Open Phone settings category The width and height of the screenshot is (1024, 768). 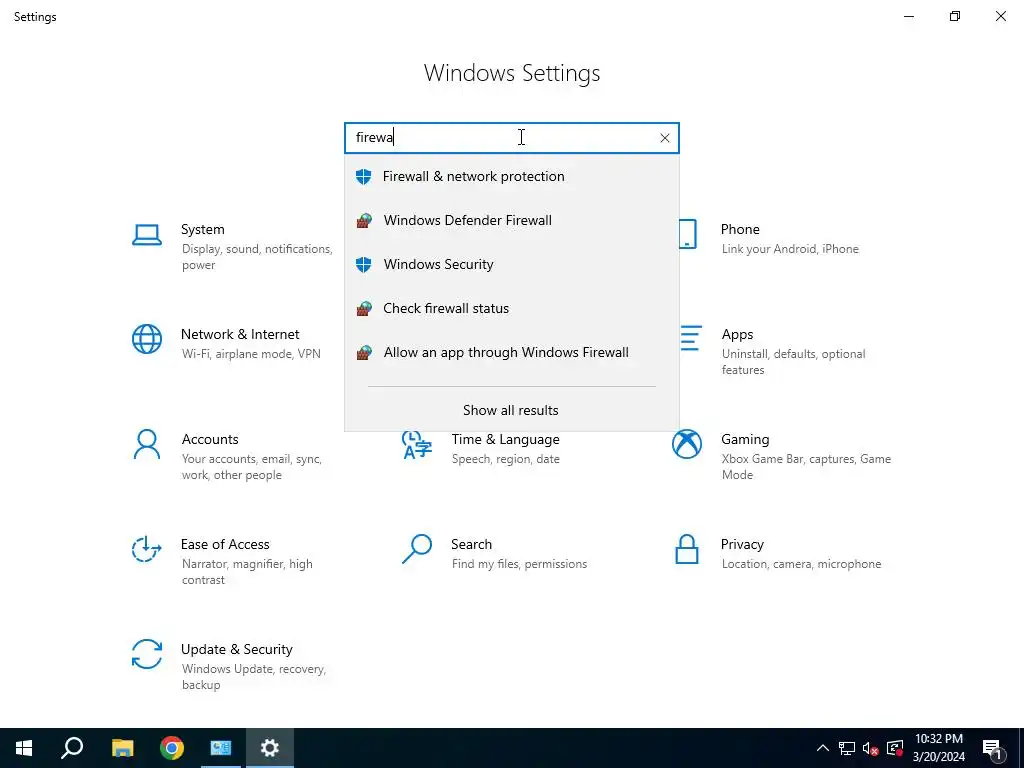pos(770,238)
